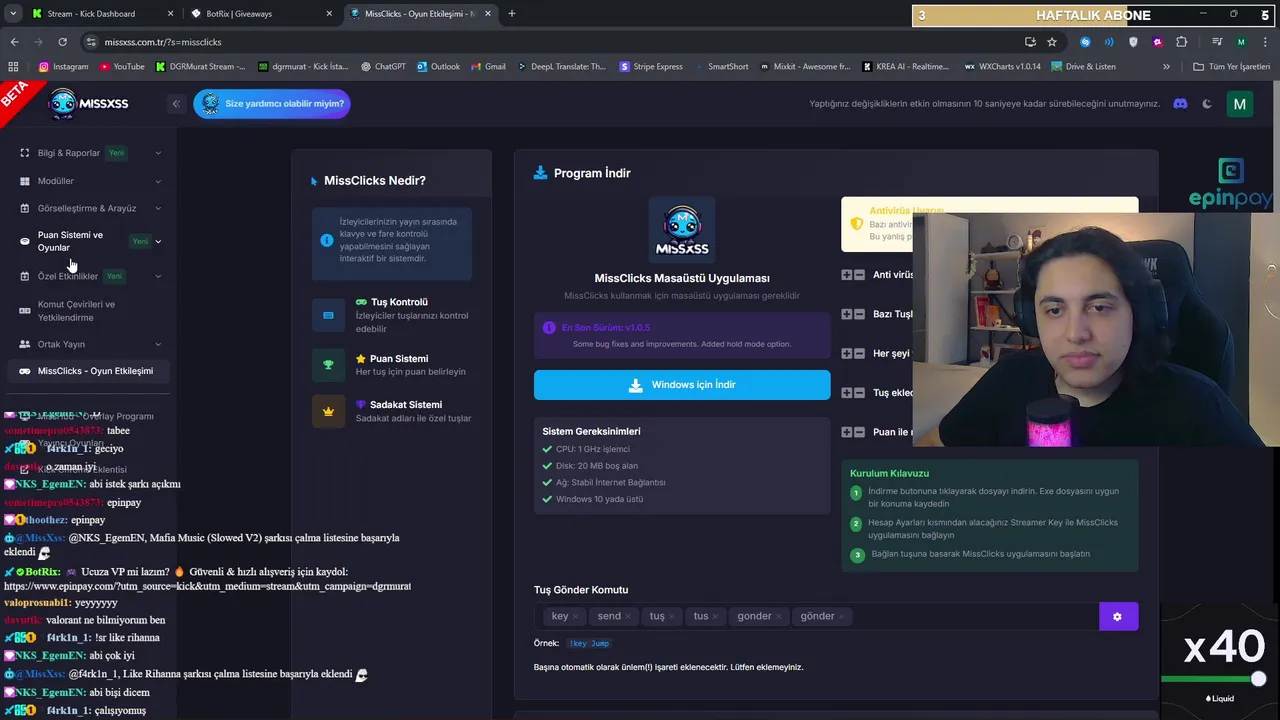Open the purple gear settings button

pos(1118,616)
